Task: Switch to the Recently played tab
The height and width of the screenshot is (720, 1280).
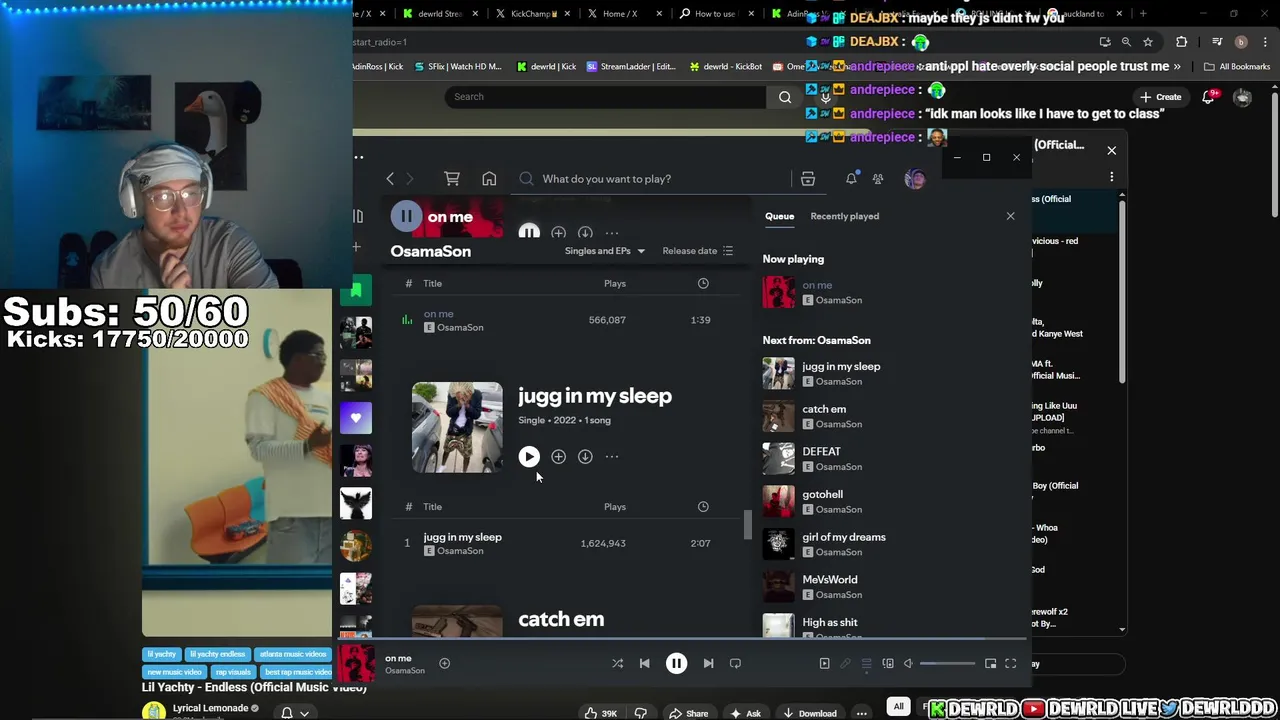Action: point(844,216)
